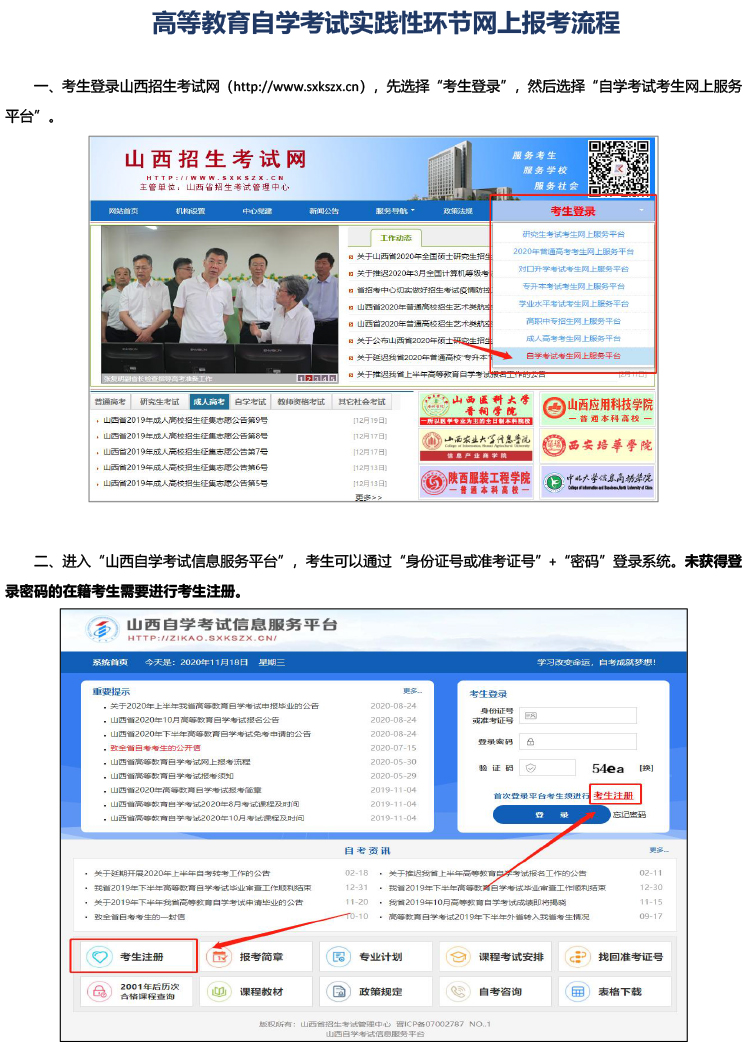Screen dimensions: 750x1042
Task: Click the calendar icon beside 报考简章
Action: [x=219, y=957]
